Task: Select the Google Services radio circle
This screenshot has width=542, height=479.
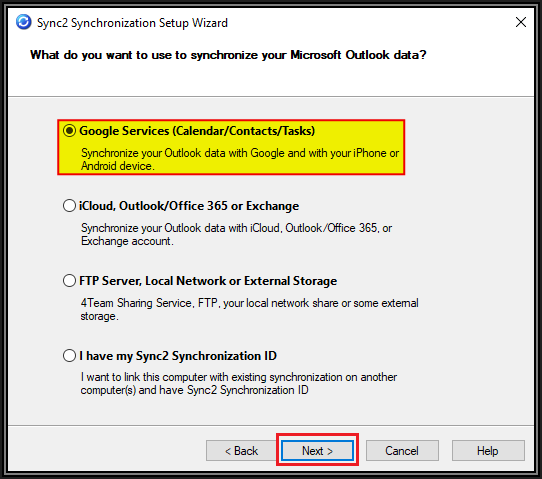Action: [x=69, y=131]
